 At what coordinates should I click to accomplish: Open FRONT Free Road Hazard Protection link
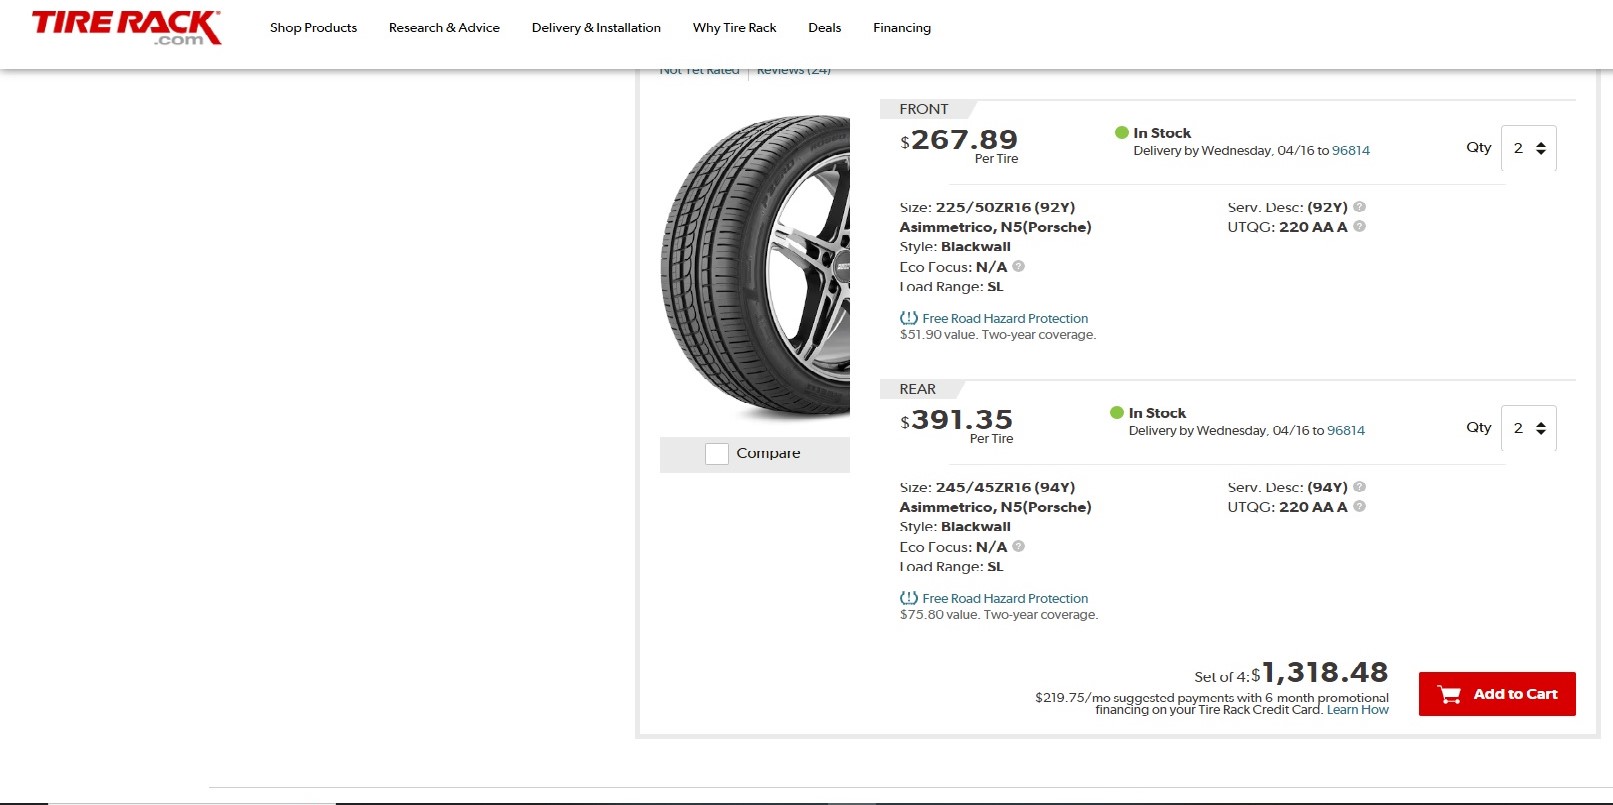pyautogui.click(x=1005, y=319)
